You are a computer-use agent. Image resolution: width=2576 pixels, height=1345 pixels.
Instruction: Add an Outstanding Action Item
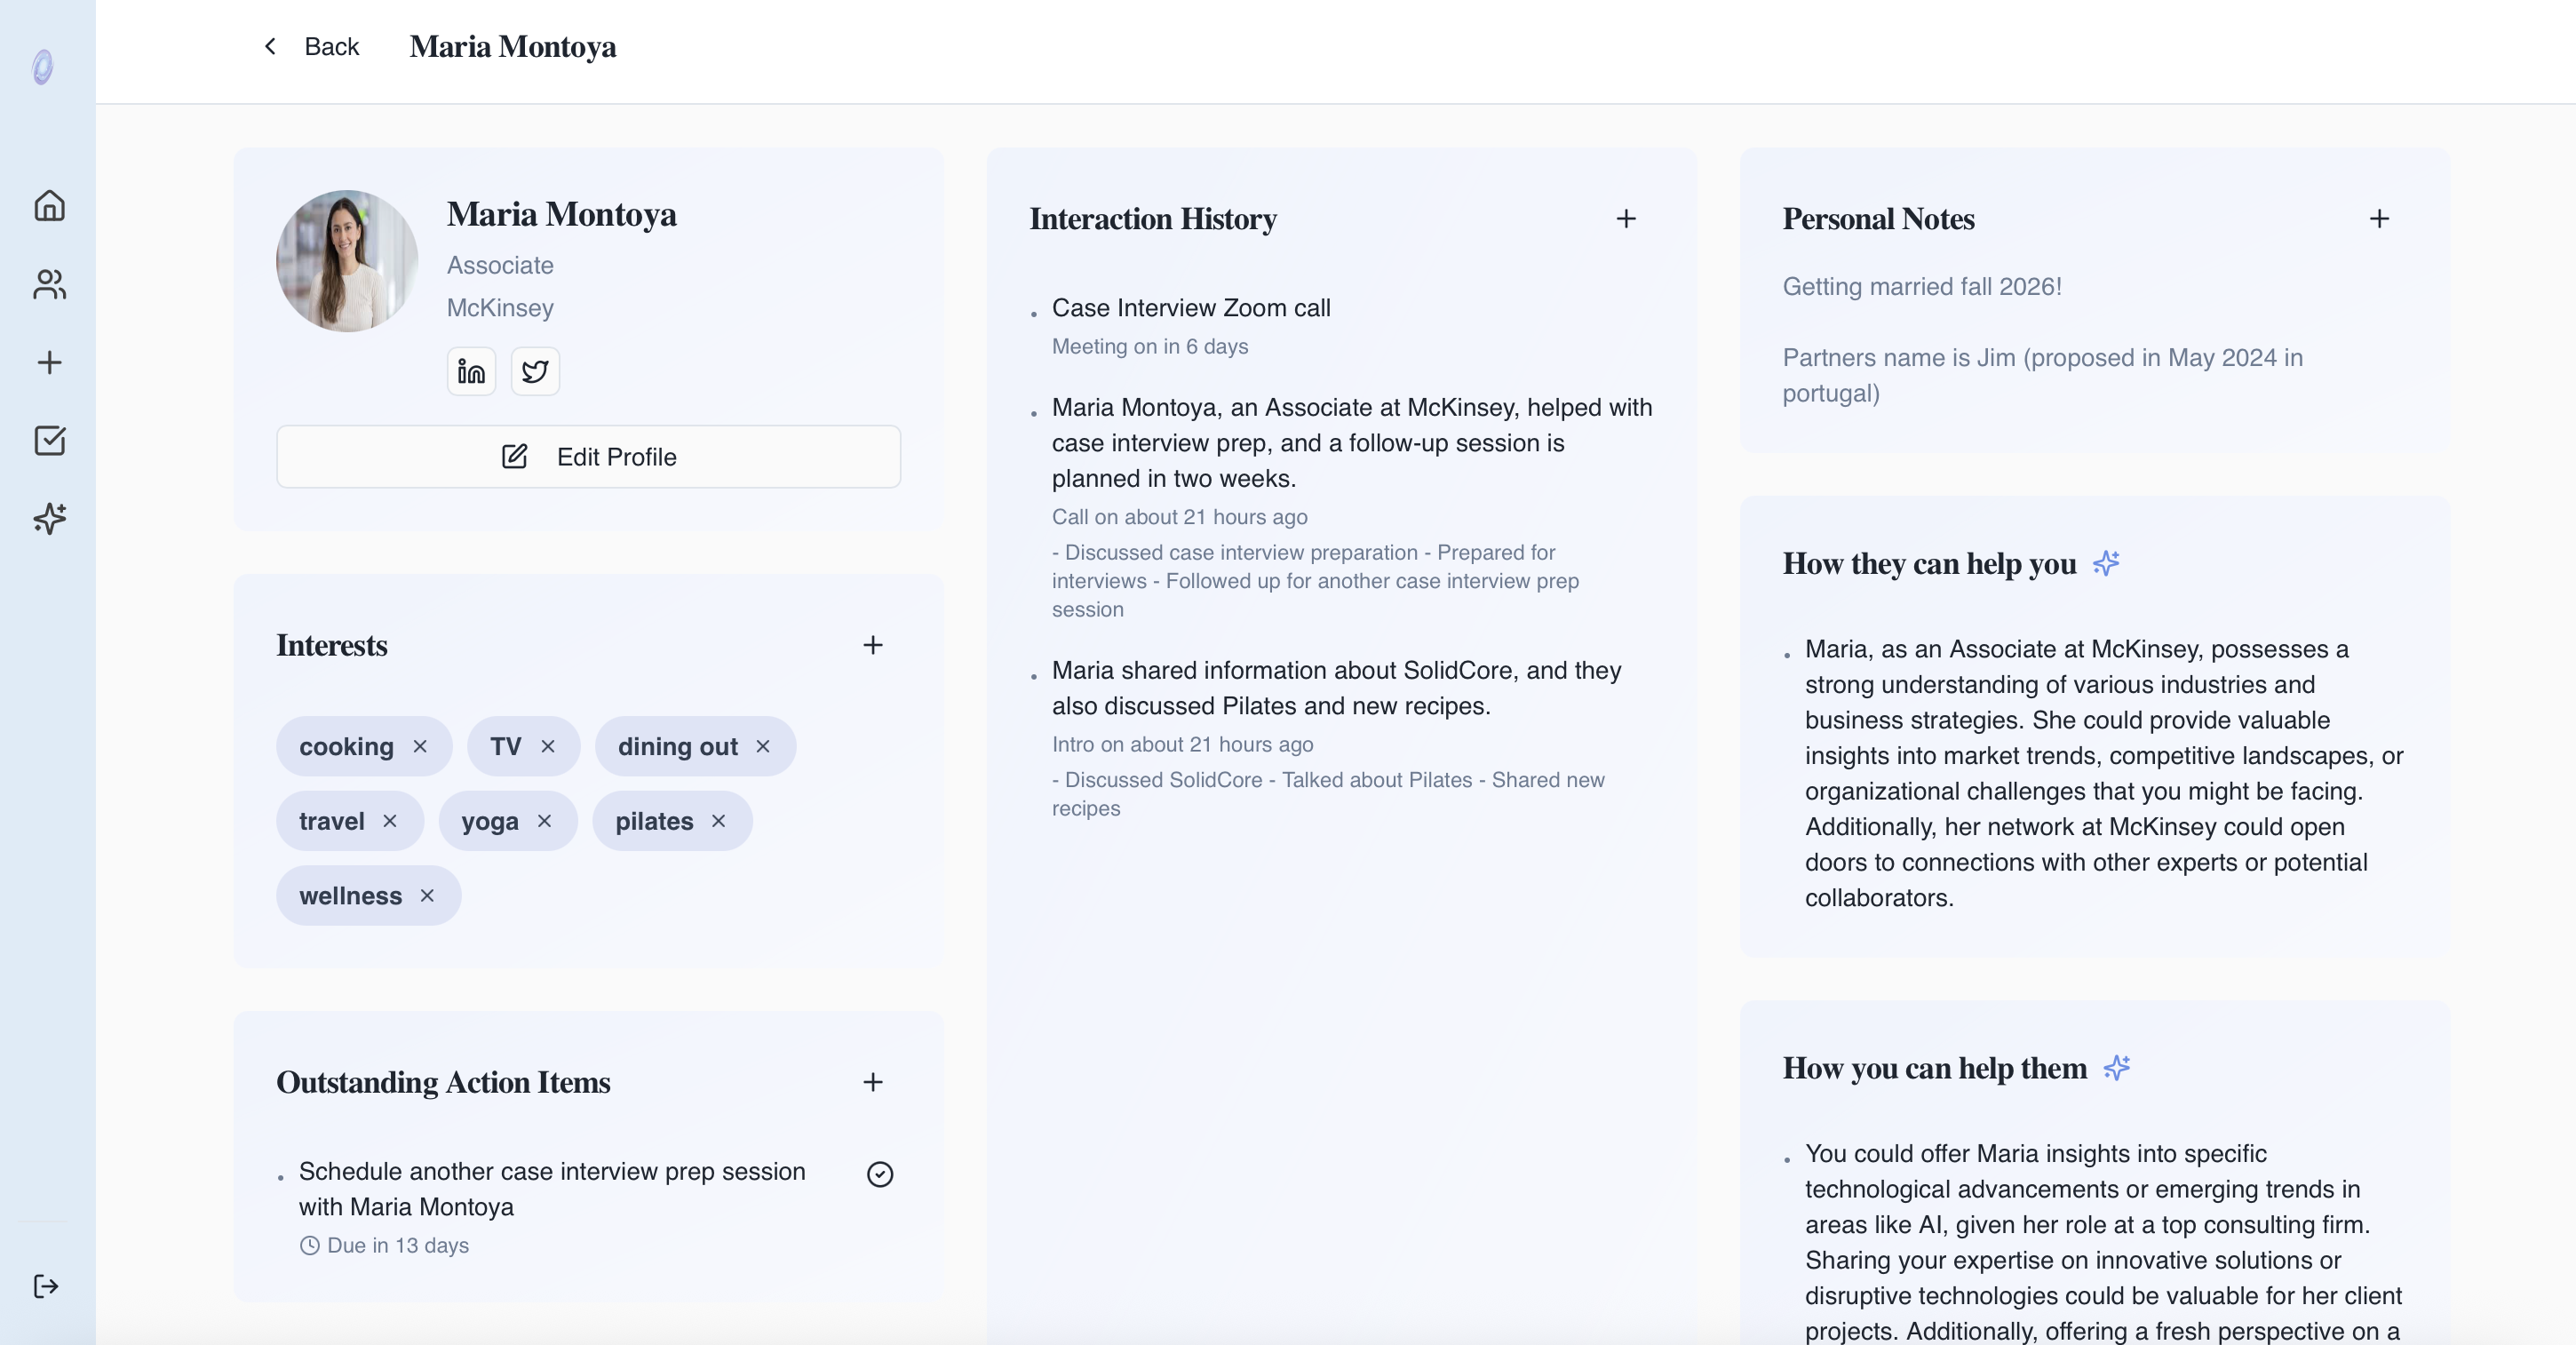tap(872, 1082)
